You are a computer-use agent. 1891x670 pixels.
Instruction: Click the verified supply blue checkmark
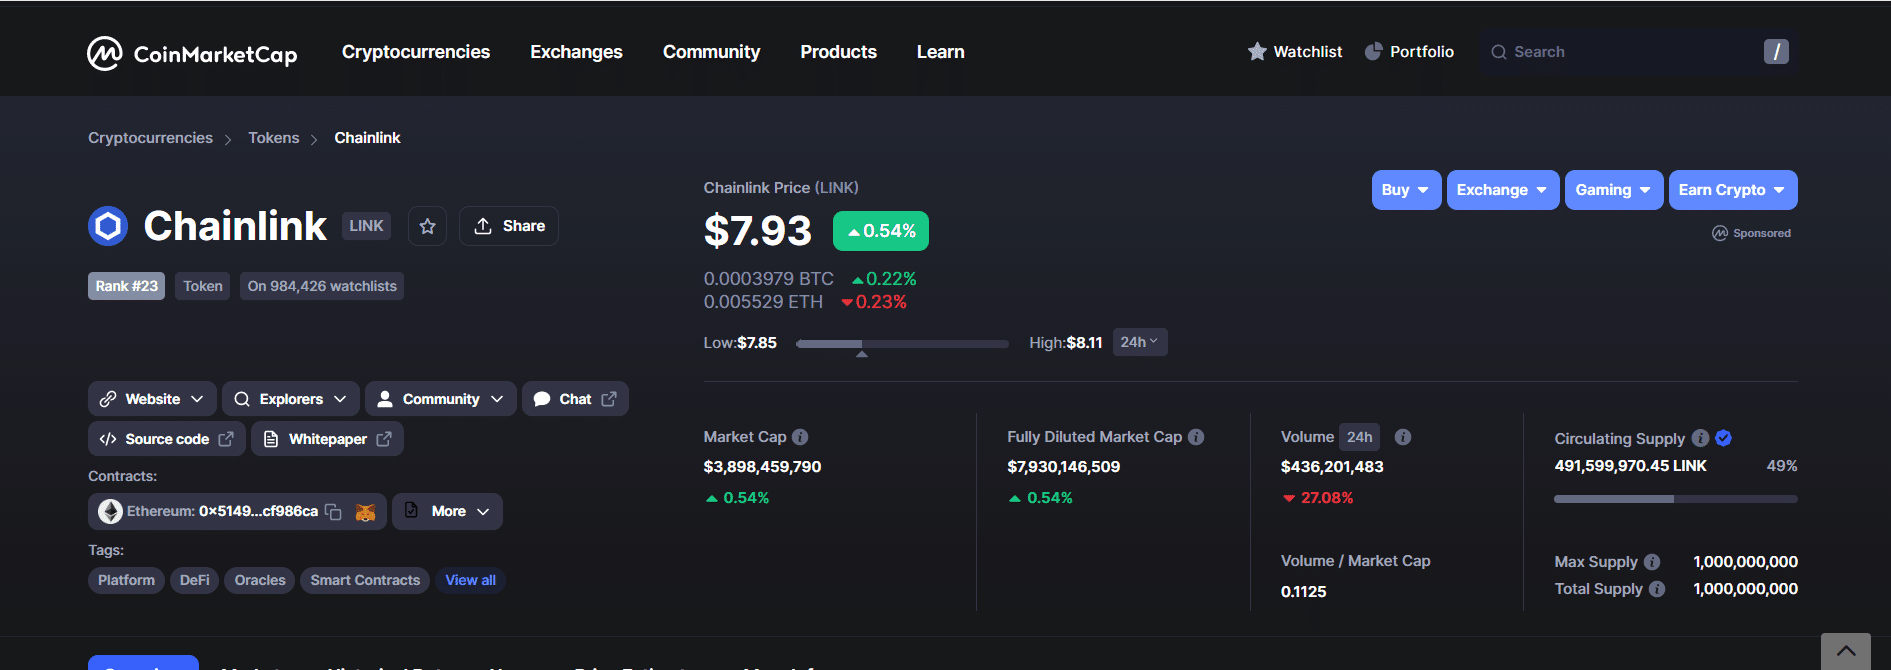[x=1723, y=438]
